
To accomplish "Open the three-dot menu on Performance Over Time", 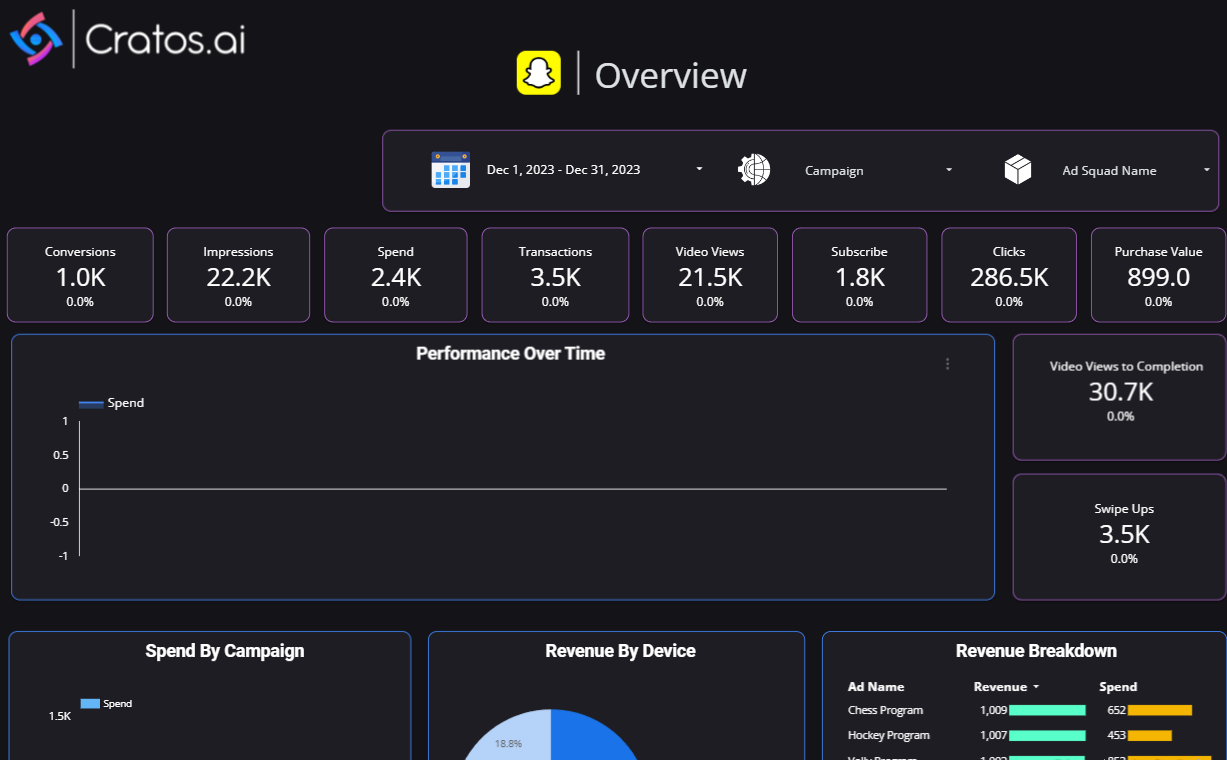I will pyautogui.click(x=948, y=364).
